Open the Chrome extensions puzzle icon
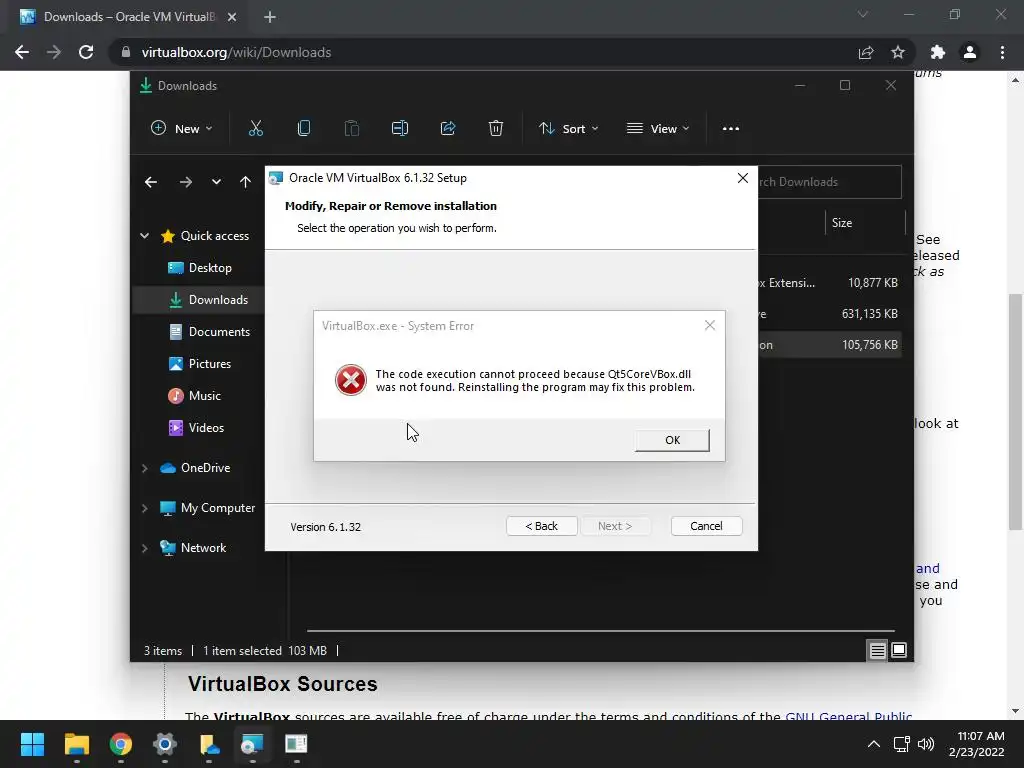The width and height of the screenshot is (1024, 768). coord(938,52)
